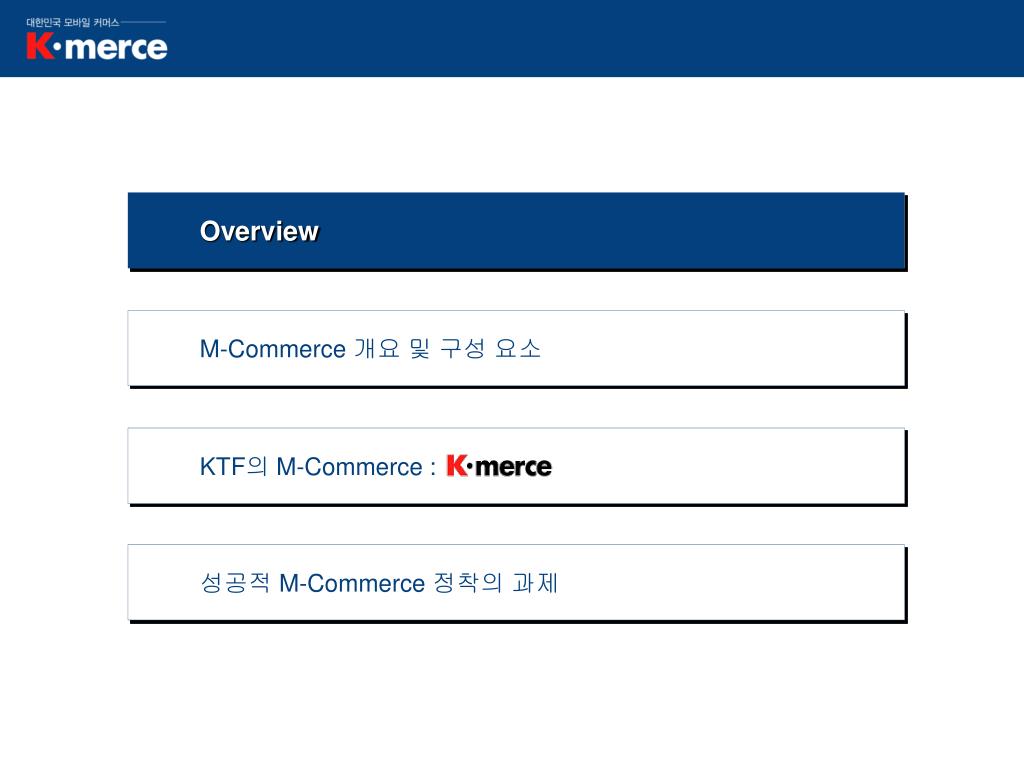Click the 'Overview' heading text
The width and height of the screenshot is (1024, 768).
(x=259, y=231)
